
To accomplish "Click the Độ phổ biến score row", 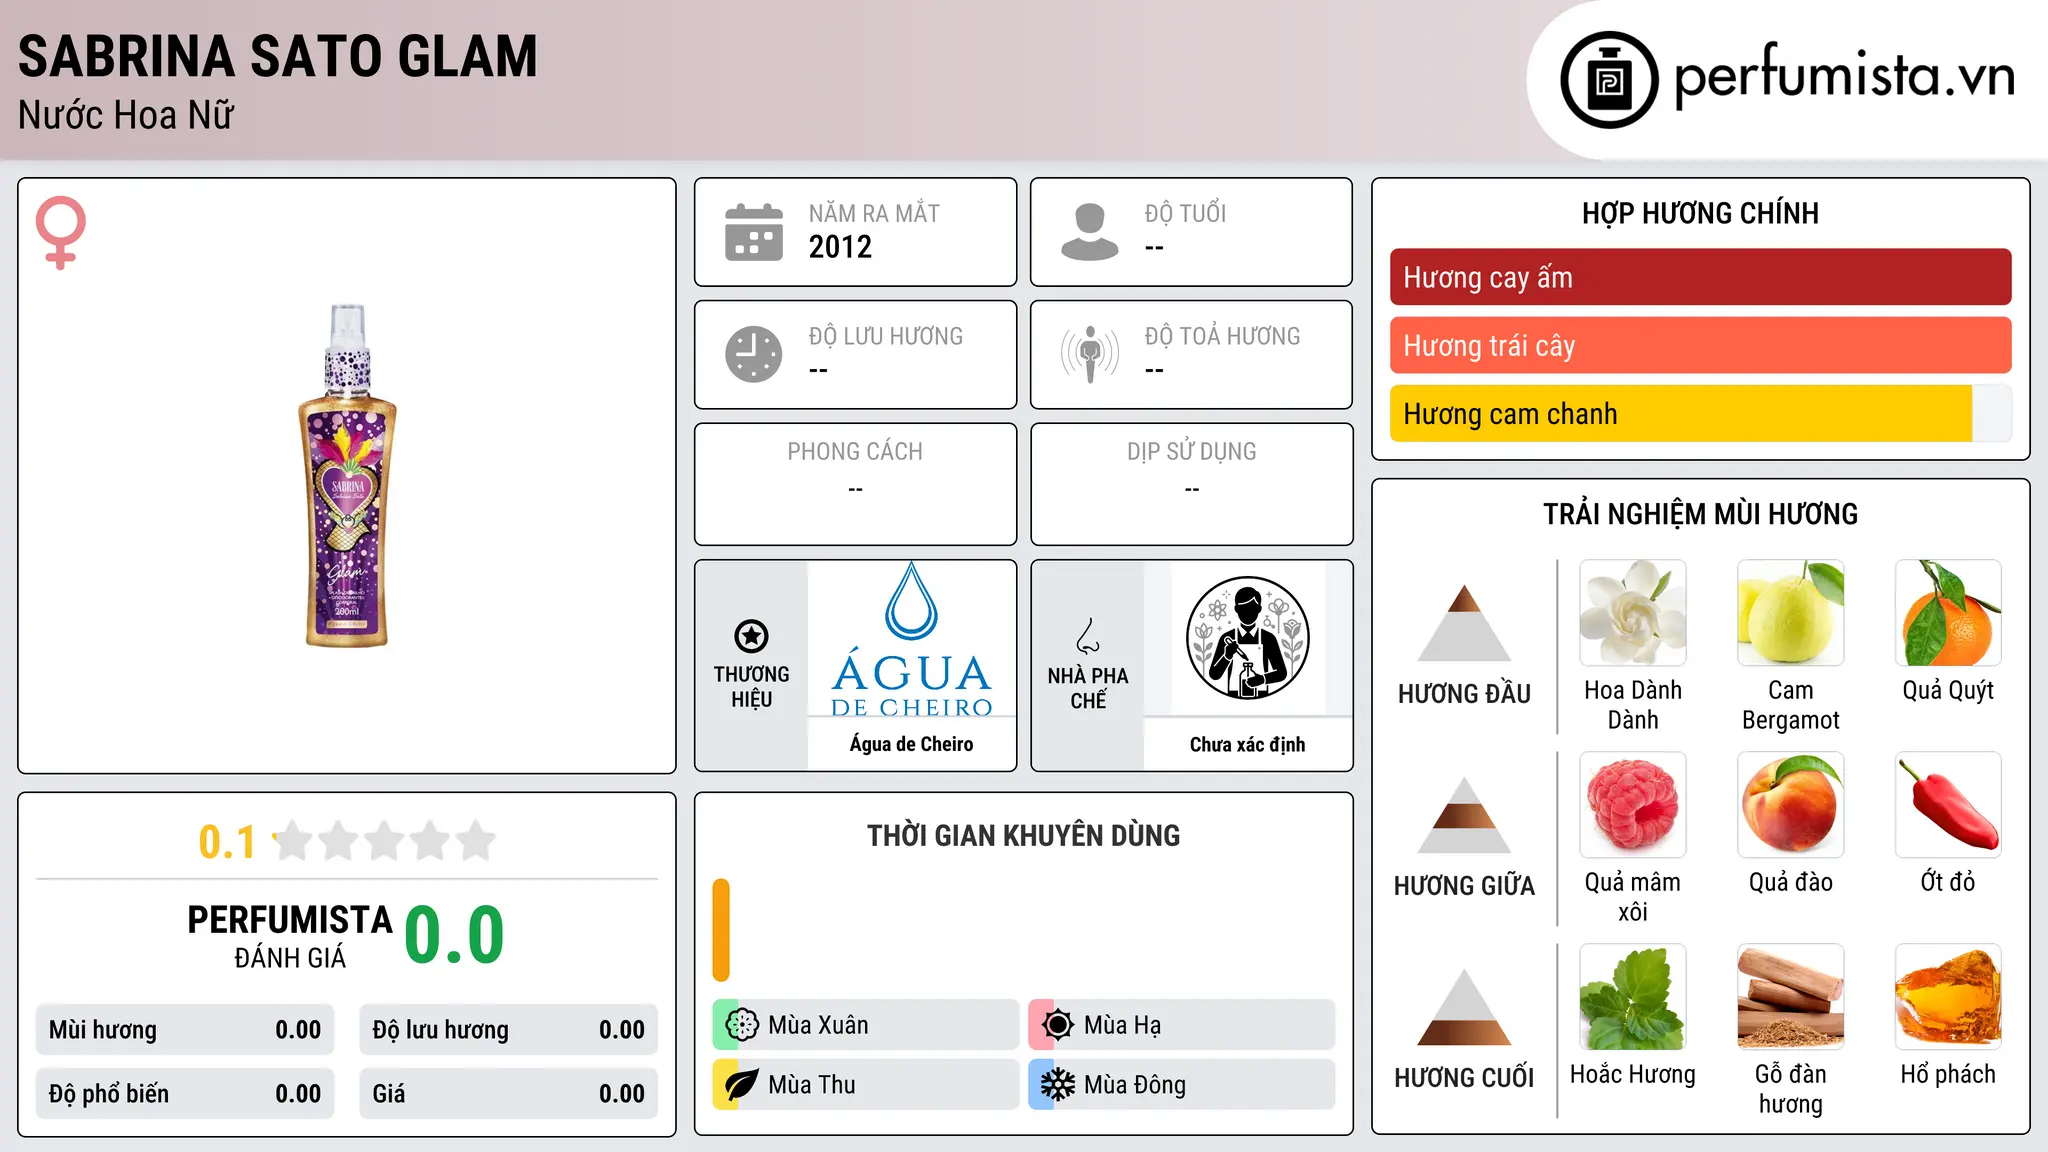I will coord(185,1094).
